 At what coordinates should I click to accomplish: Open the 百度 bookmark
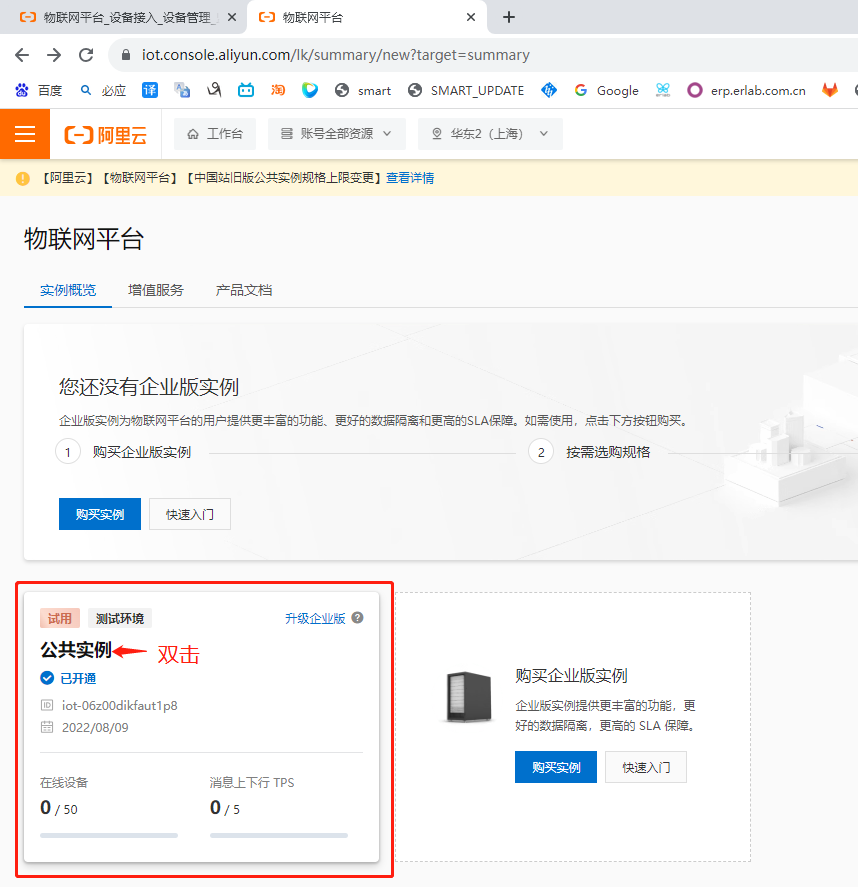coord(38,91)
